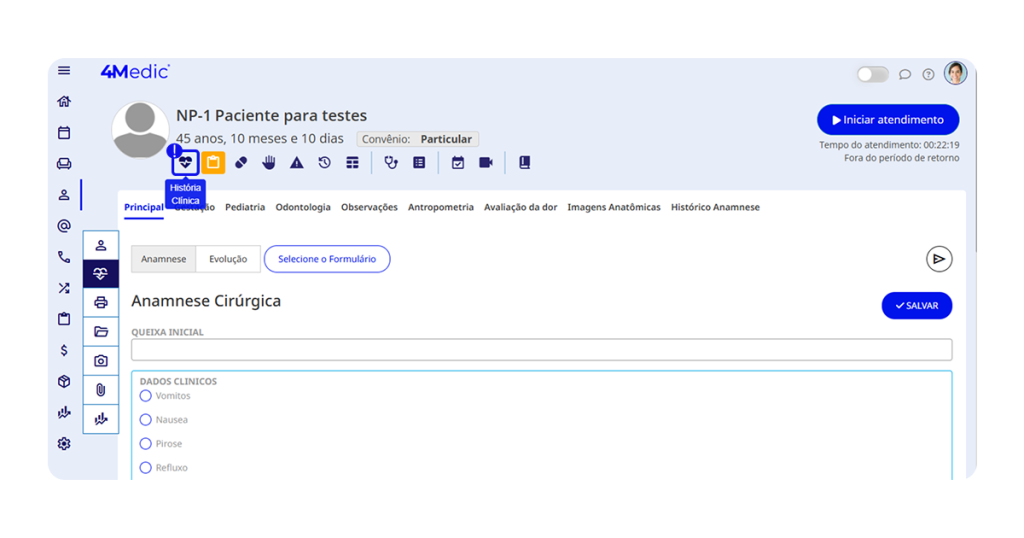
Task: Select the Vomitos radio option
Action: coord(146,396)
